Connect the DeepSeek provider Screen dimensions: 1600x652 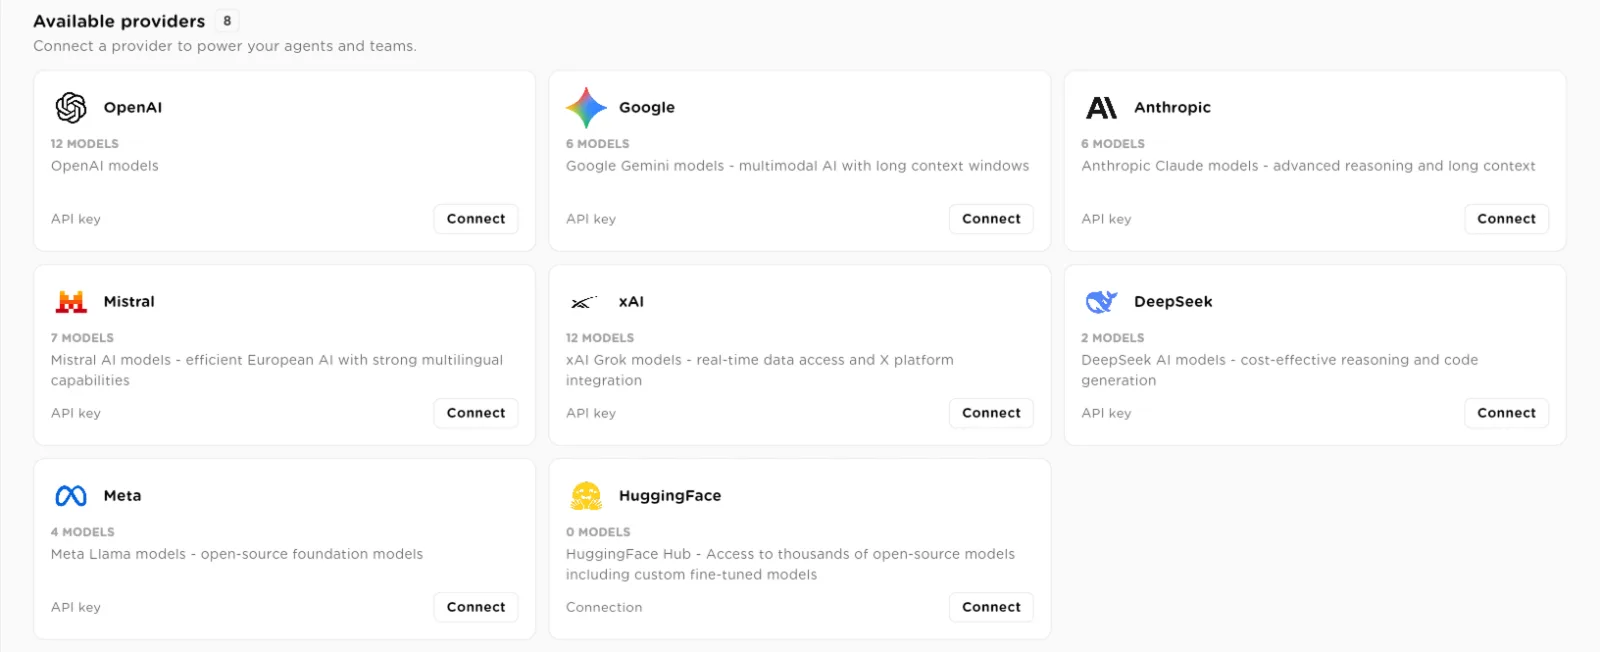[1506, 413]
